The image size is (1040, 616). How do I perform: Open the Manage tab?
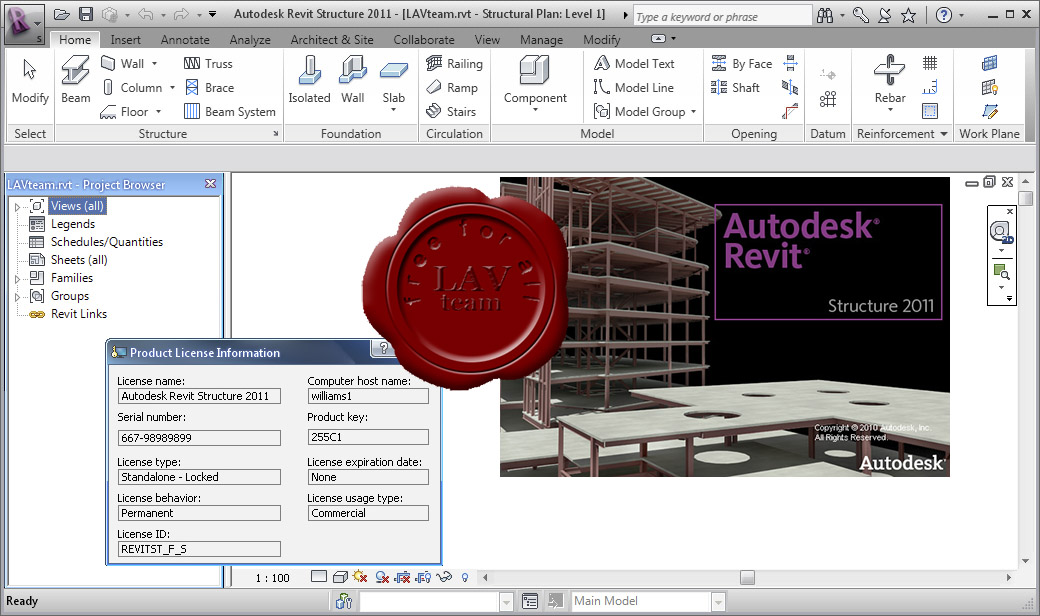(x=541, y=40)
